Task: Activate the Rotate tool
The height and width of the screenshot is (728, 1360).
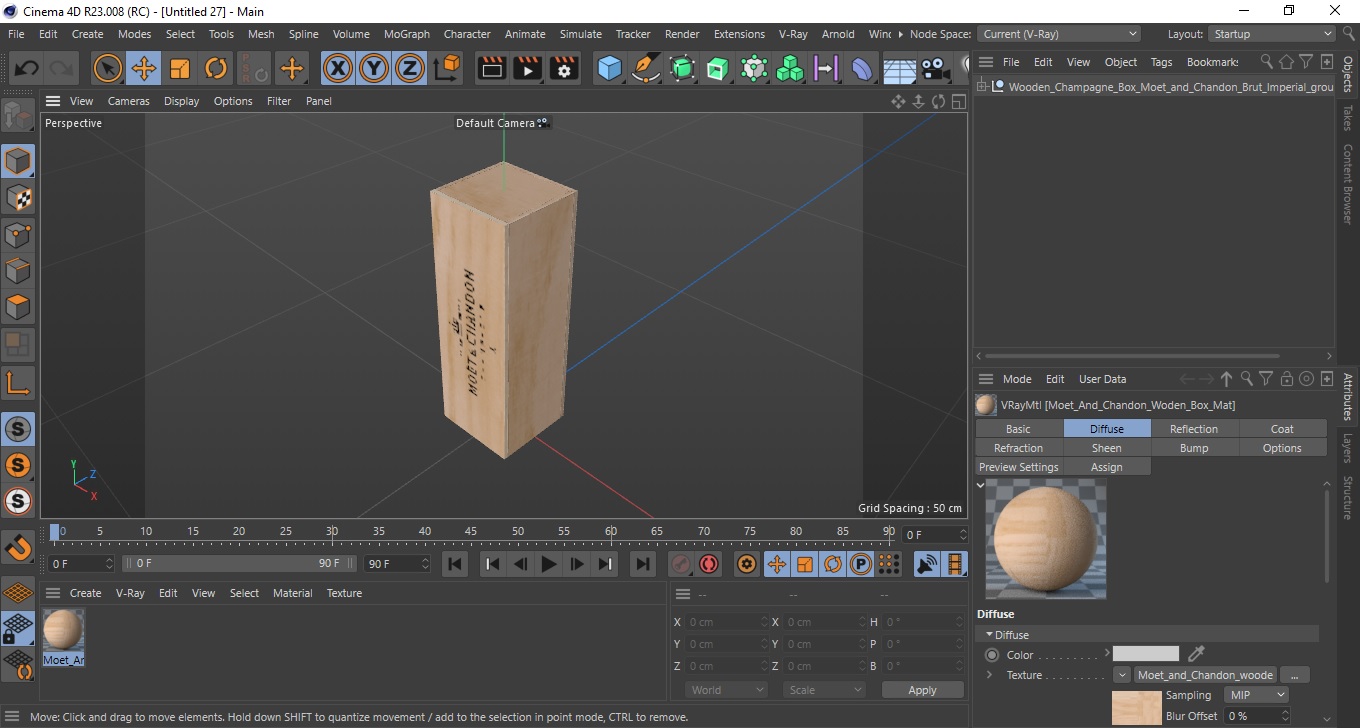Action: point(216,69)
